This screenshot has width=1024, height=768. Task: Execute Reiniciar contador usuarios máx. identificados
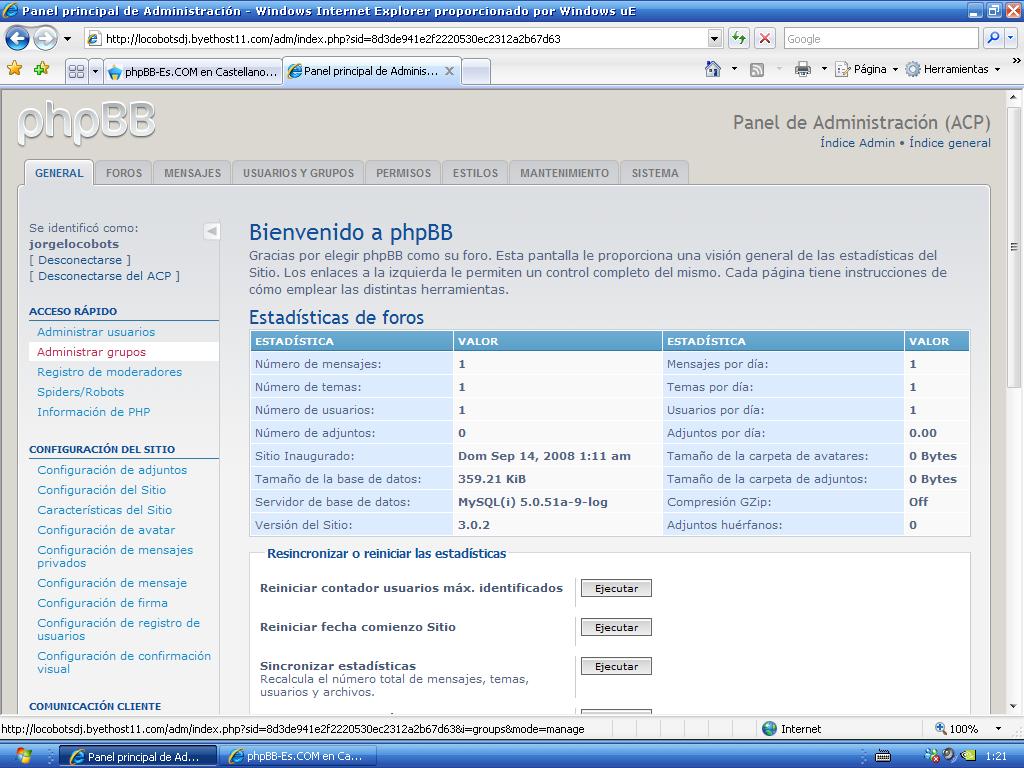(616, 588)
